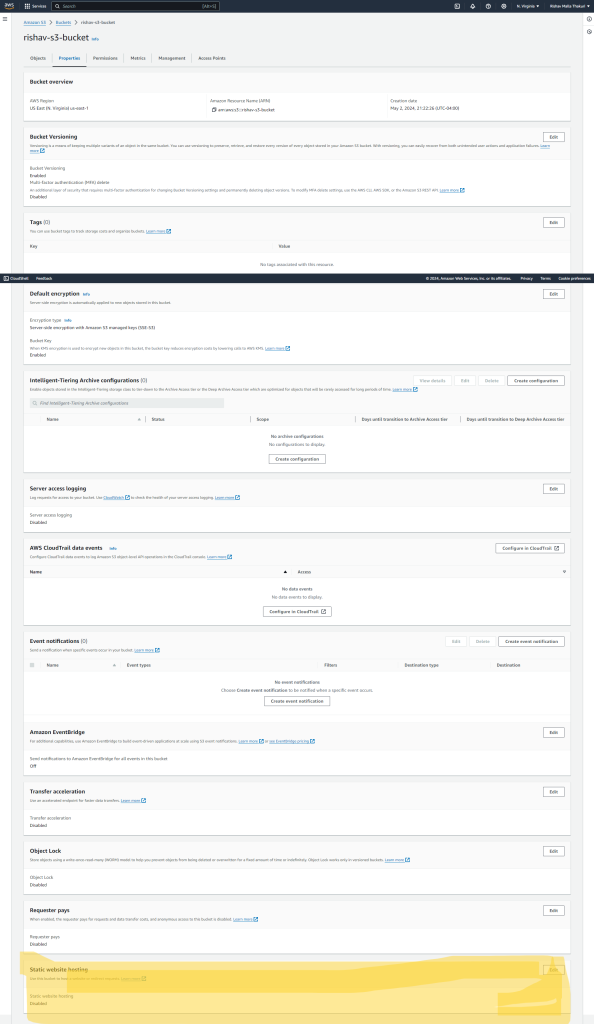Open the notifications bell
This screenshot has width=594, height=1024.
[x=473, y=6]
